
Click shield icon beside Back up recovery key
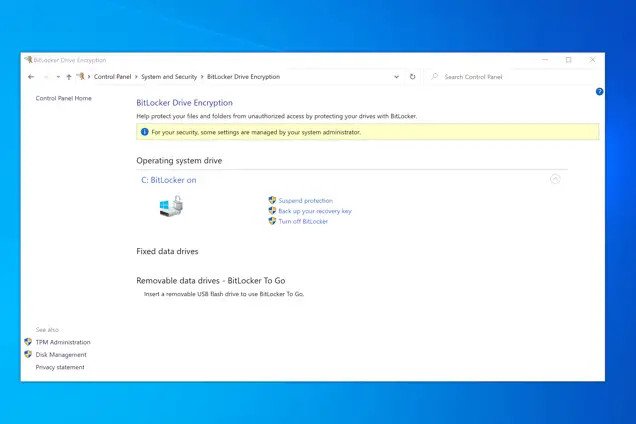(272, 211)
